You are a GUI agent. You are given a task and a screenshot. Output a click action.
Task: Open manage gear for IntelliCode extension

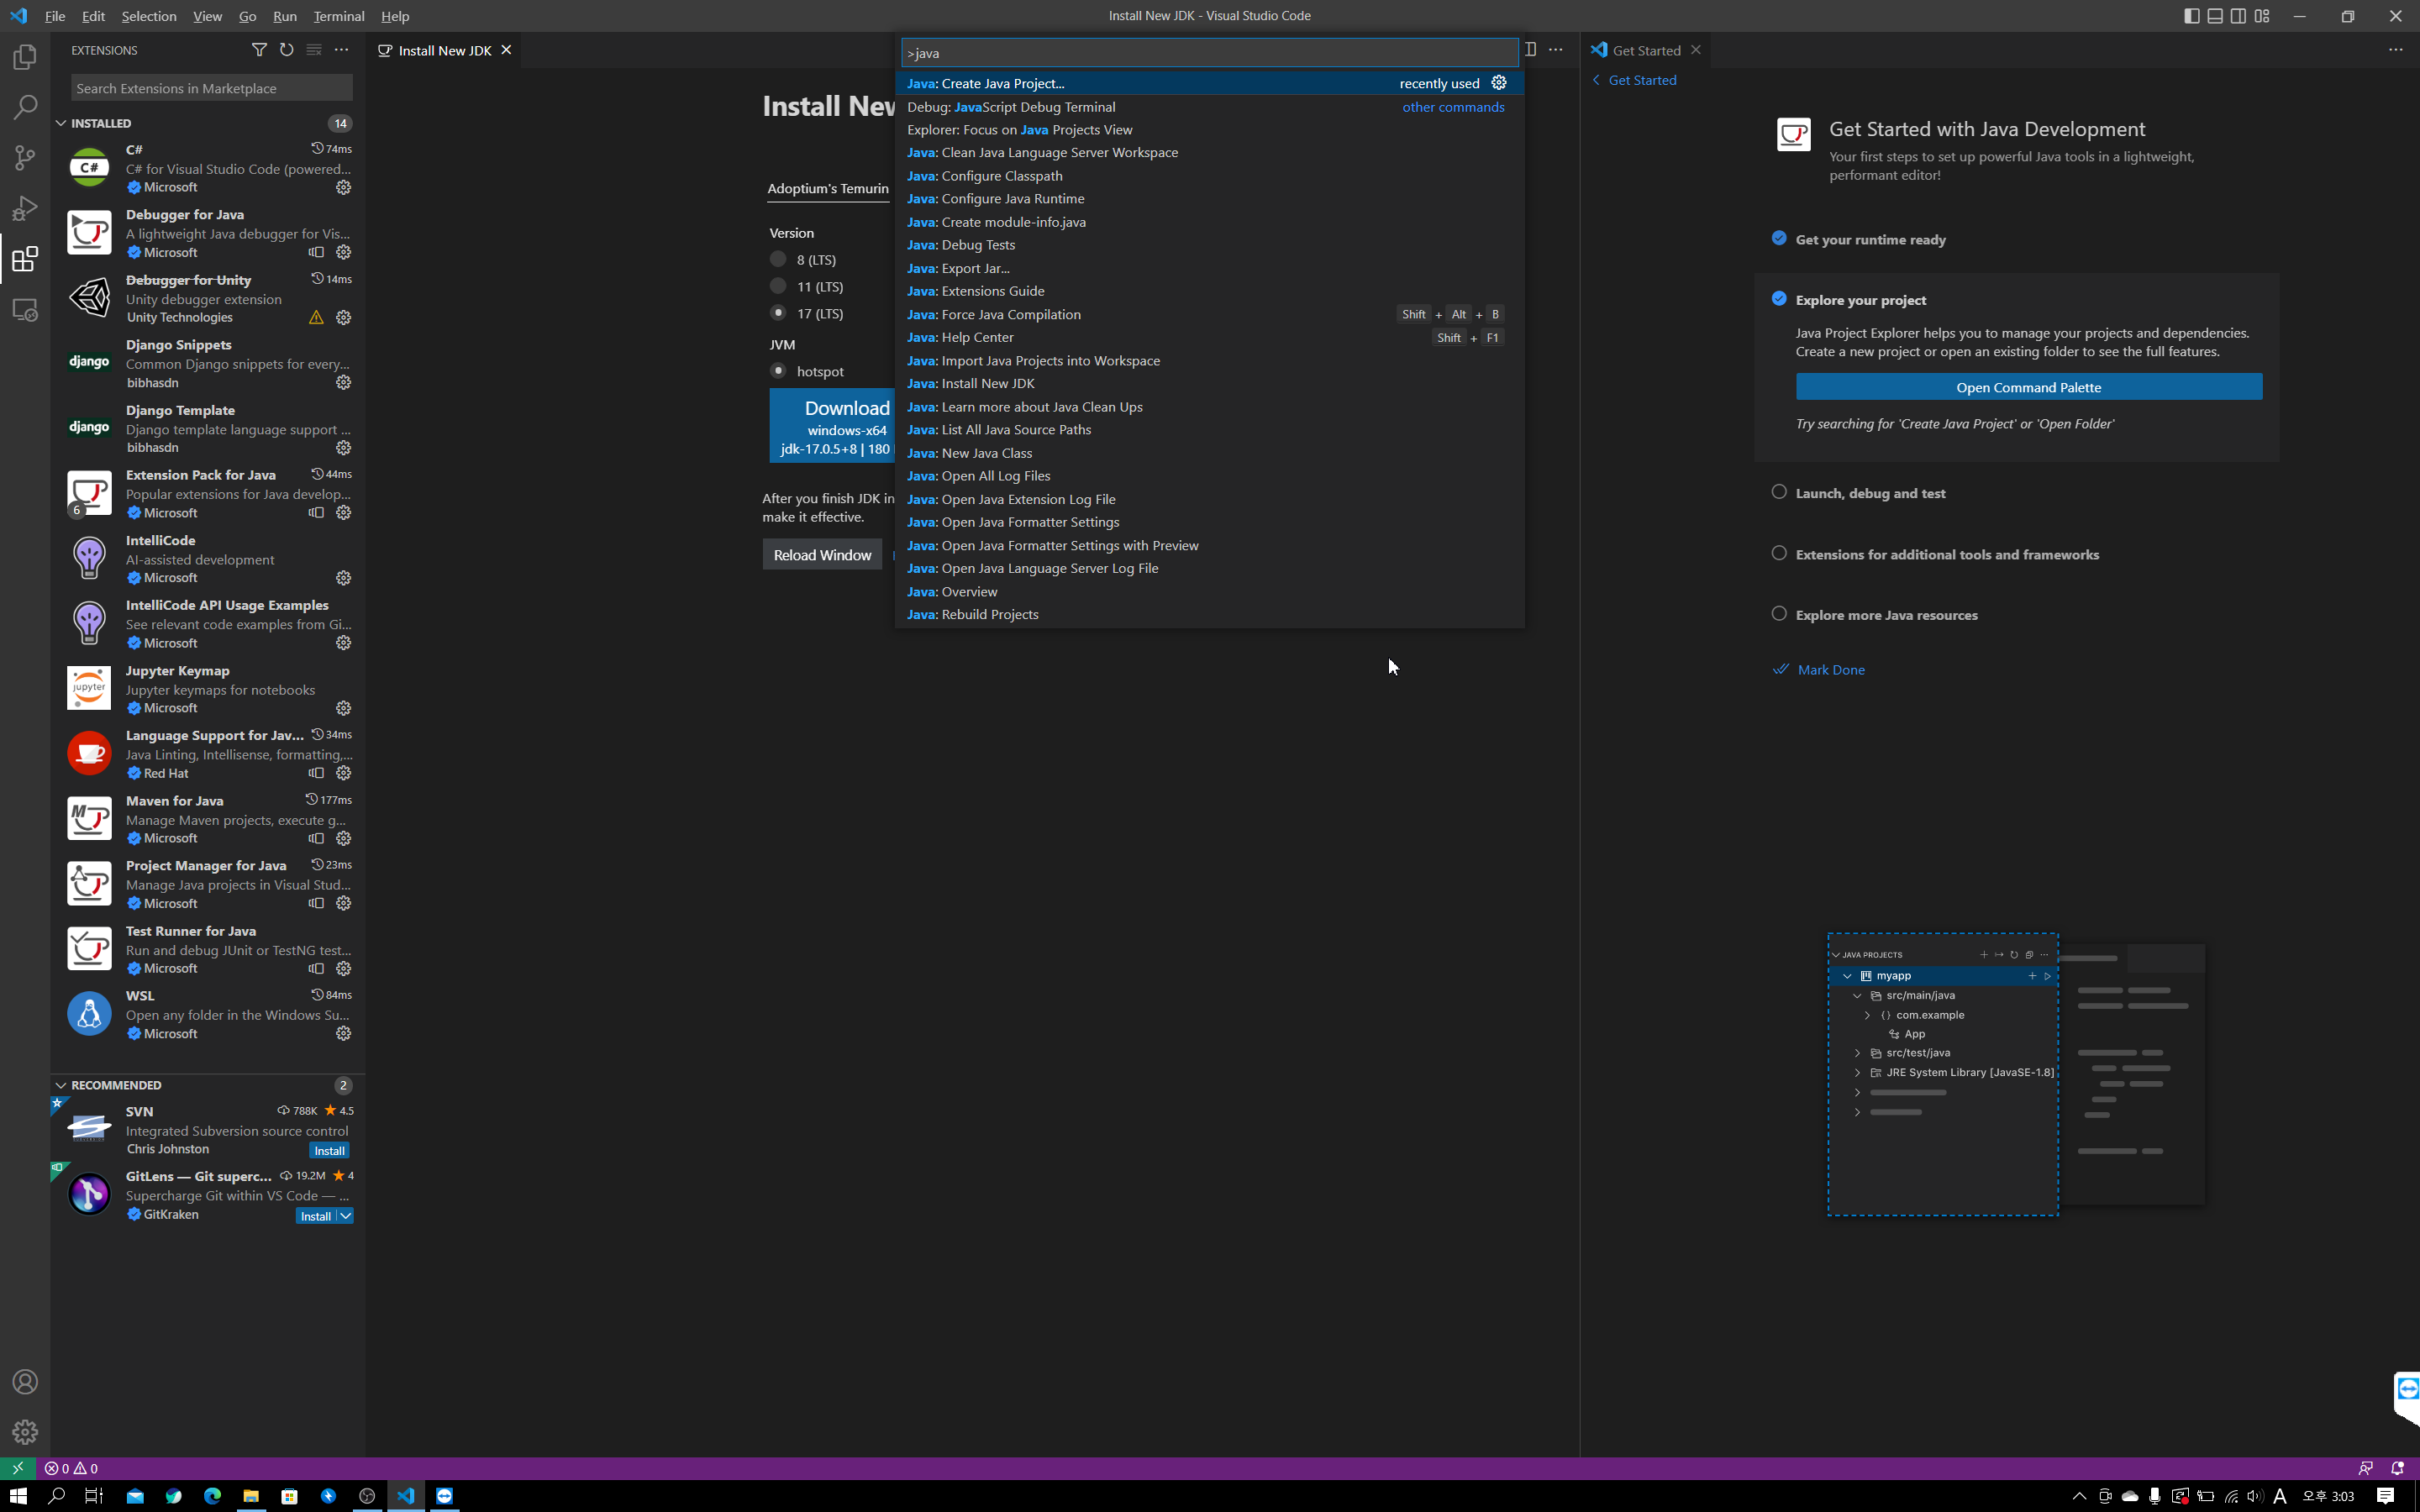pos(343,578)
